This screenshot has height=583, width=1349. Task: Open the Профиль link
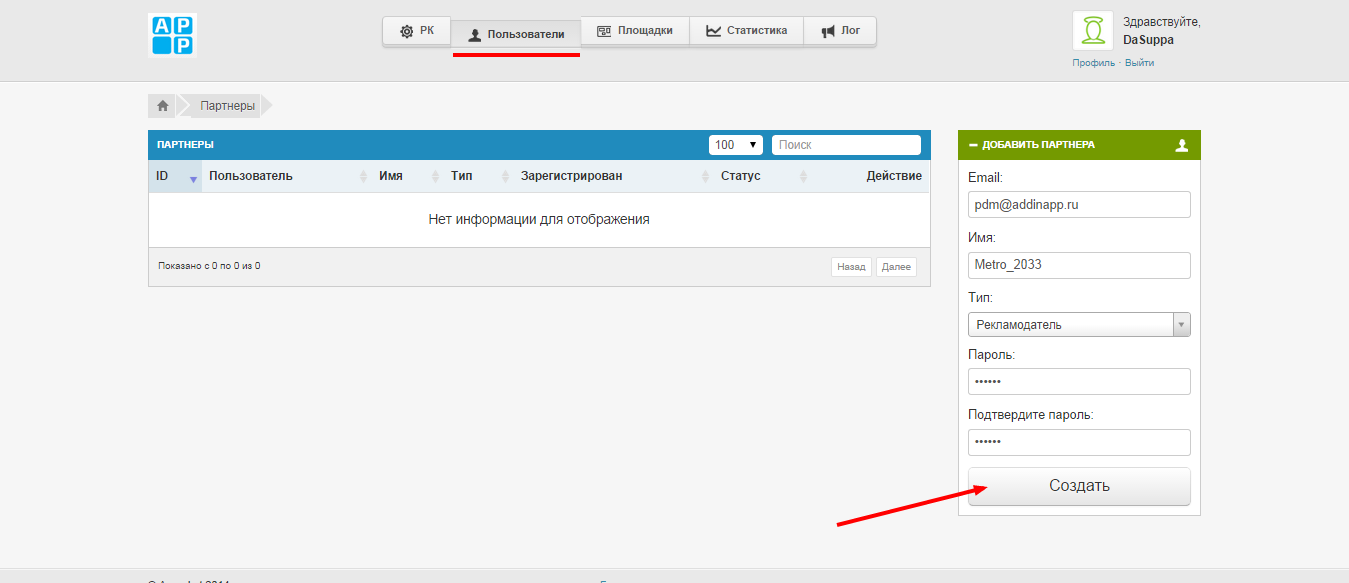(x=1093, y=63)
